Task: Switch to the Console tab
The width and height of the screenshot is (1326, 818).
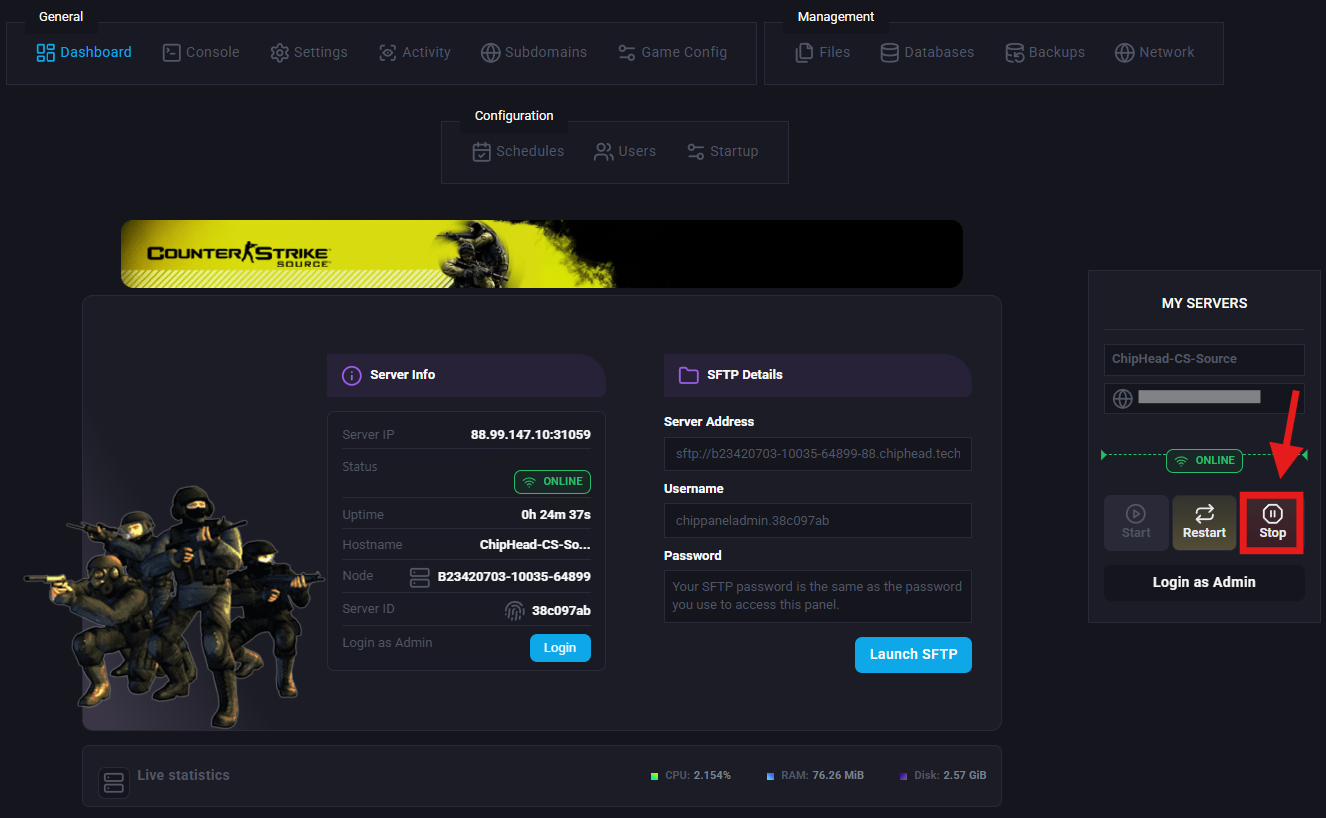Action: [x=201, y=52]
